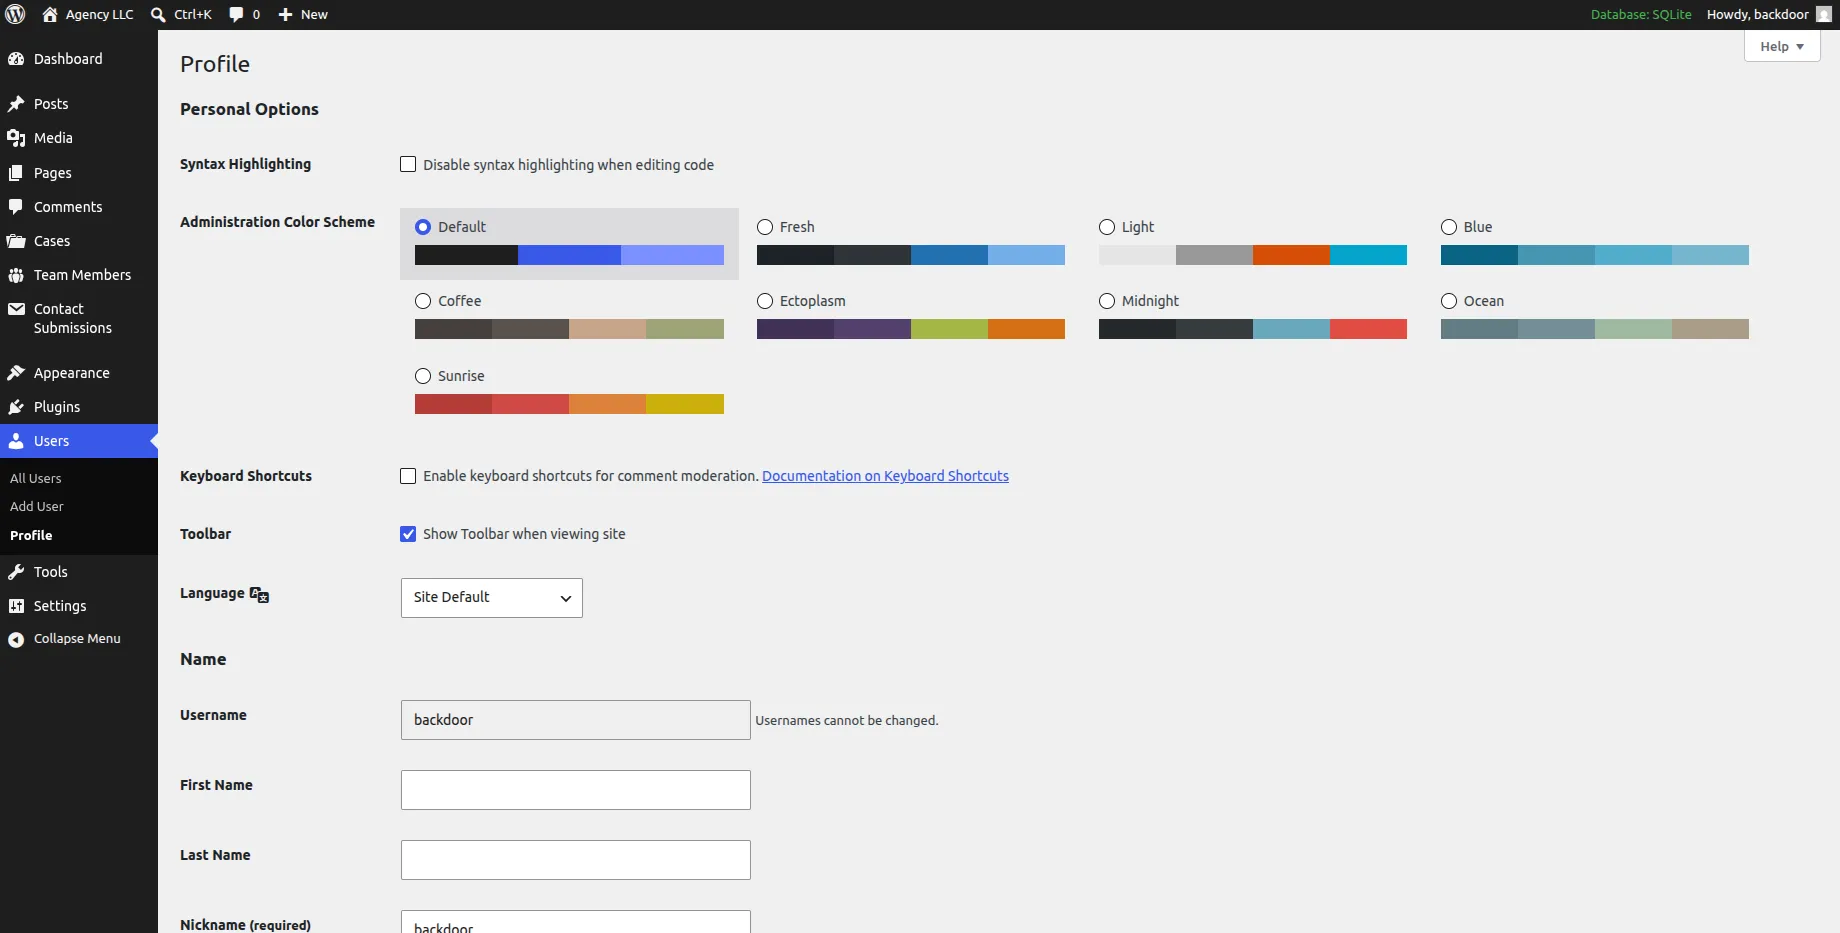This screenshot has height=933, width=1840.
Task: Click the Plugins plug icon
Action: pyautogui.click(x=16, y=407)
